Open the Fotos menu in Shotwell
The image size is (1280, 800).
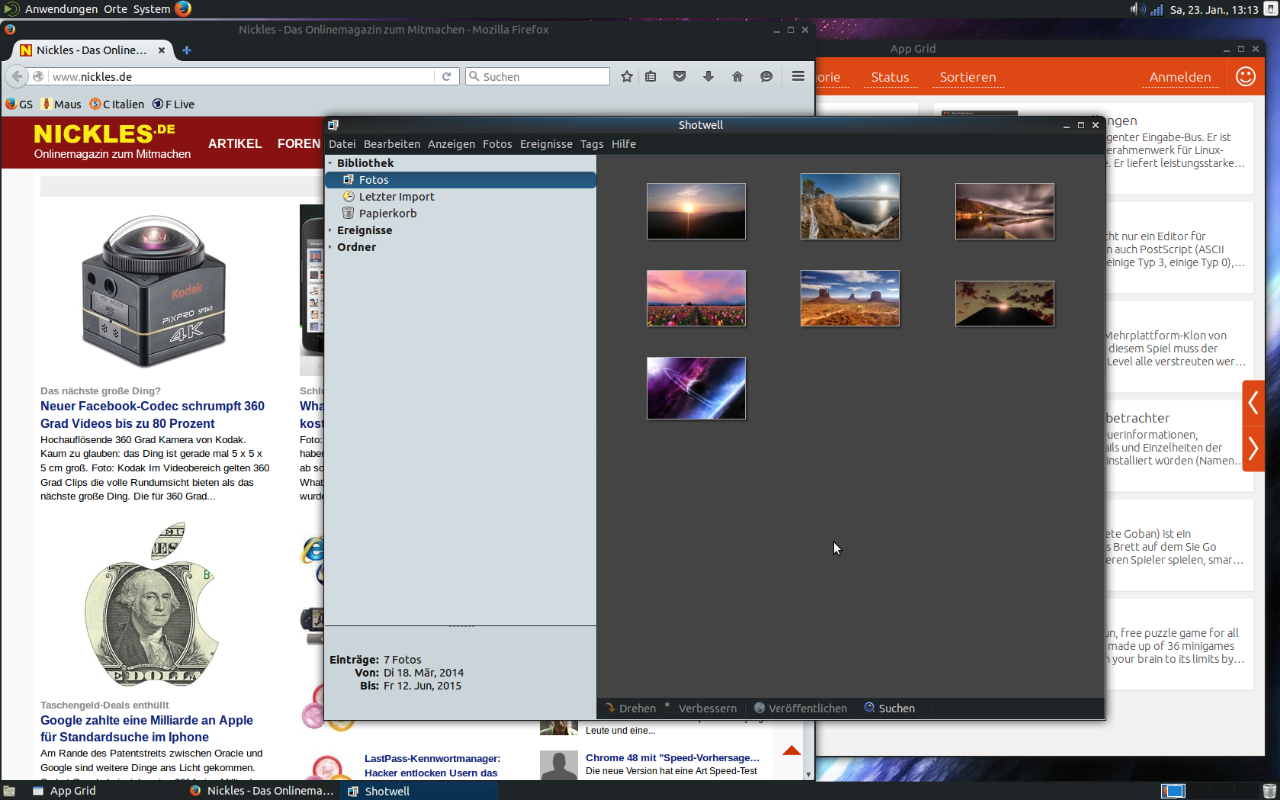pos(497,144)
